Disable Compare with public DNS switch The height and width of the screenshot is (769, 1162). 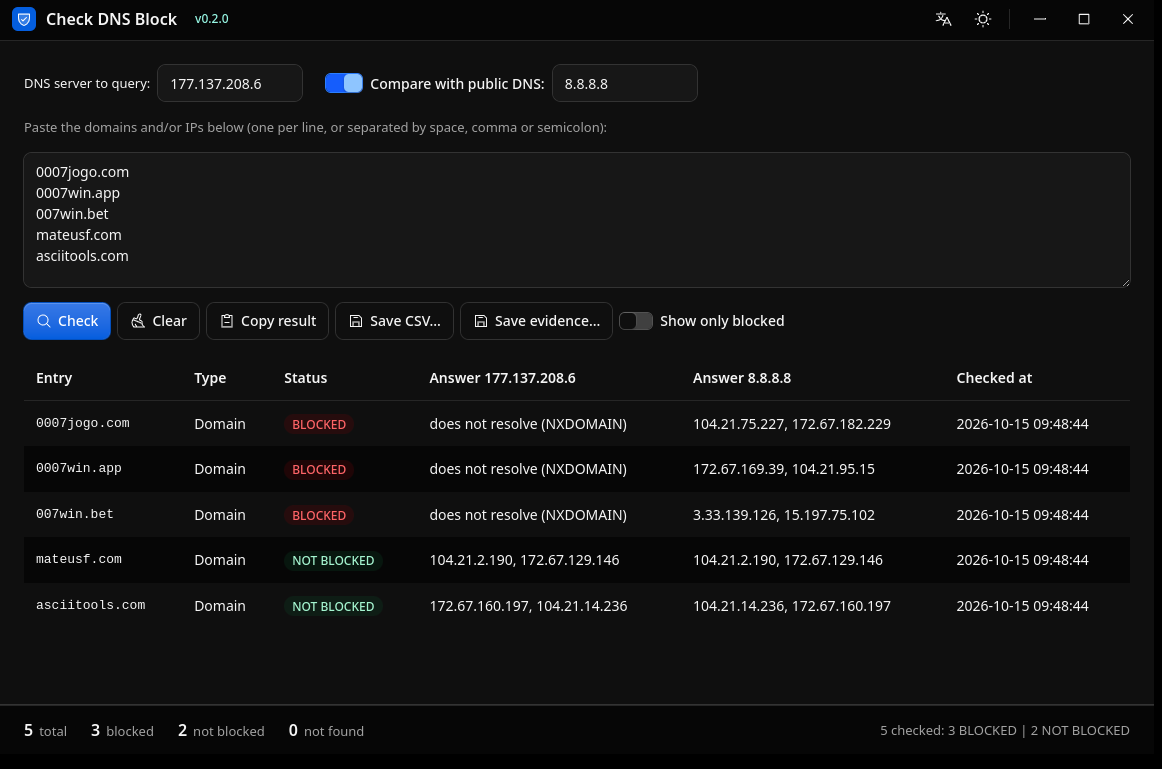coord(344,83)
